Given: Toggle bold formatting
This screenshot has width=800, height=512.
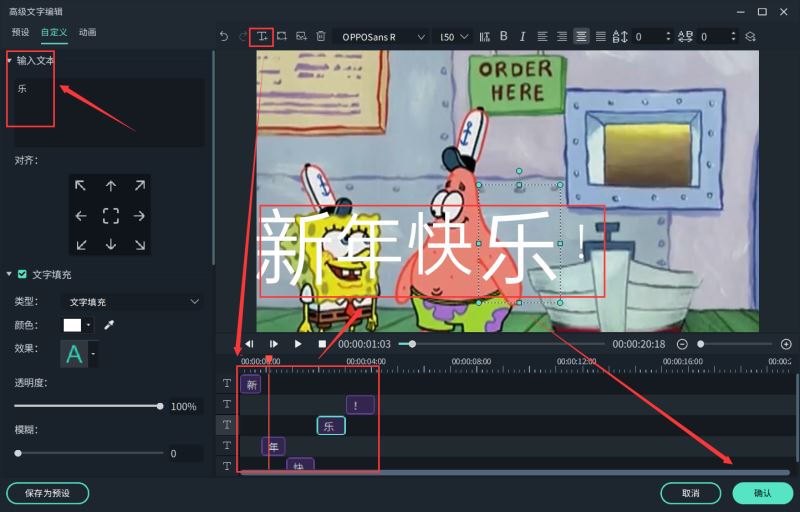Looking at the screenshot, I should point(504,36).
